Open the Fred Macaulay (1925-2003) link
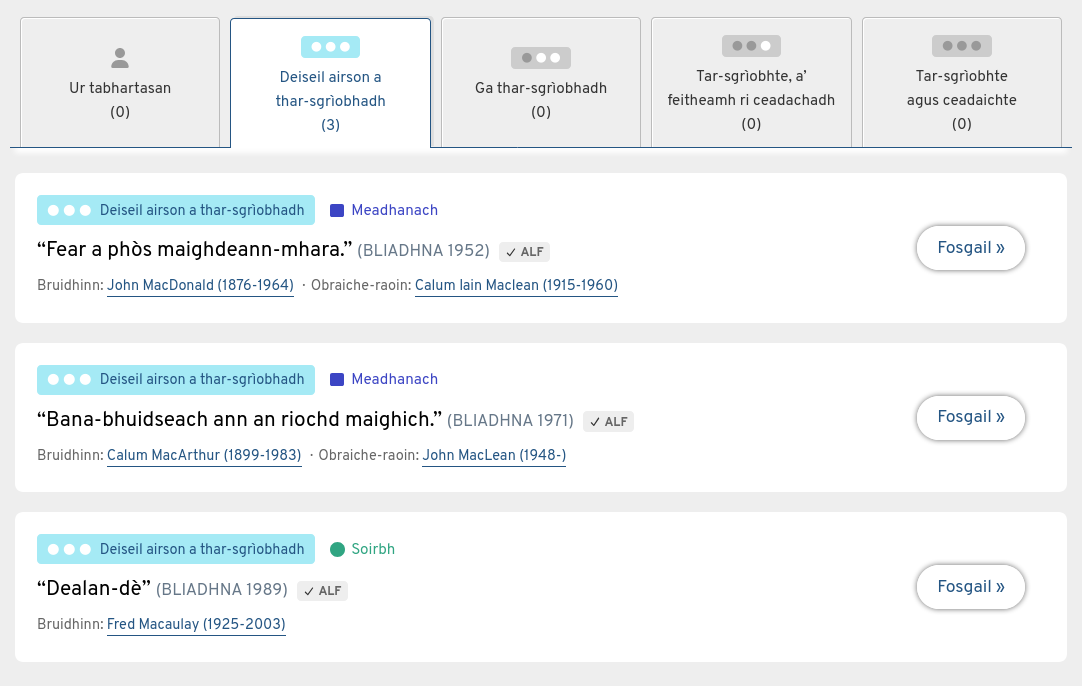 point(196,625)
